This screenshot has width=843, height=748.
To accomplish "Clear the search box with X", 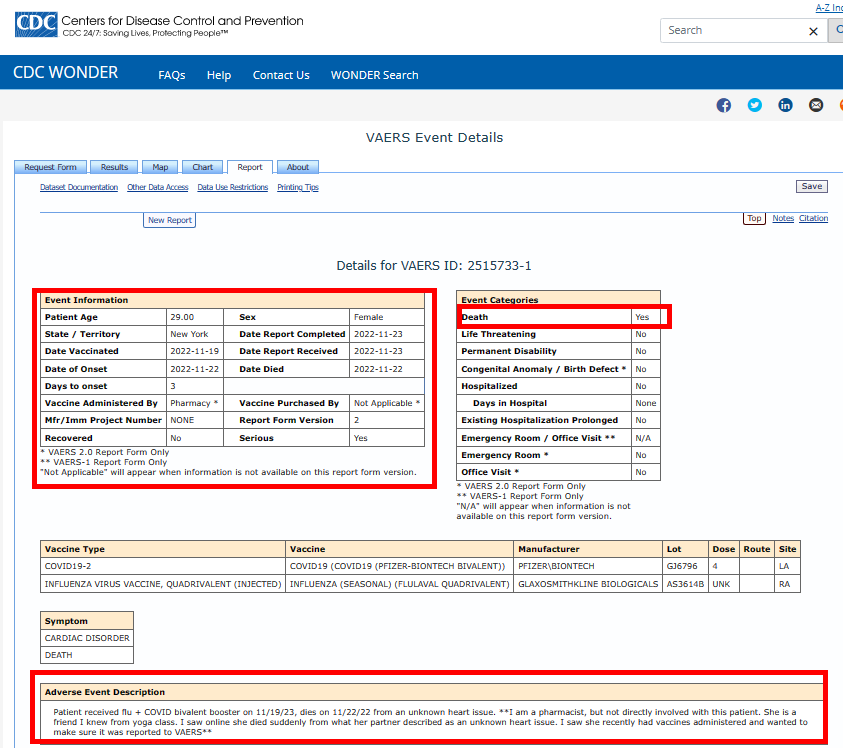I will 813,31.
